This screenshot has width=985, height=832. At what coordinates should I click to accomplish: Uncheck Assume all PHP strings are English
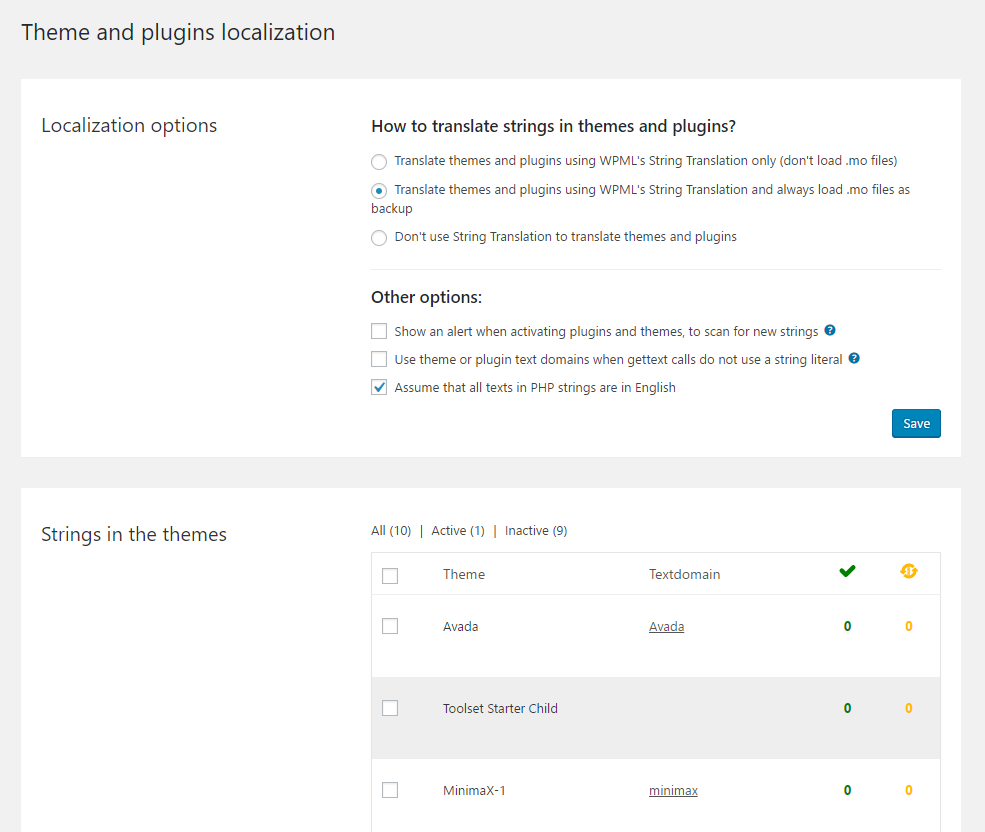click(x=379, y=387)
